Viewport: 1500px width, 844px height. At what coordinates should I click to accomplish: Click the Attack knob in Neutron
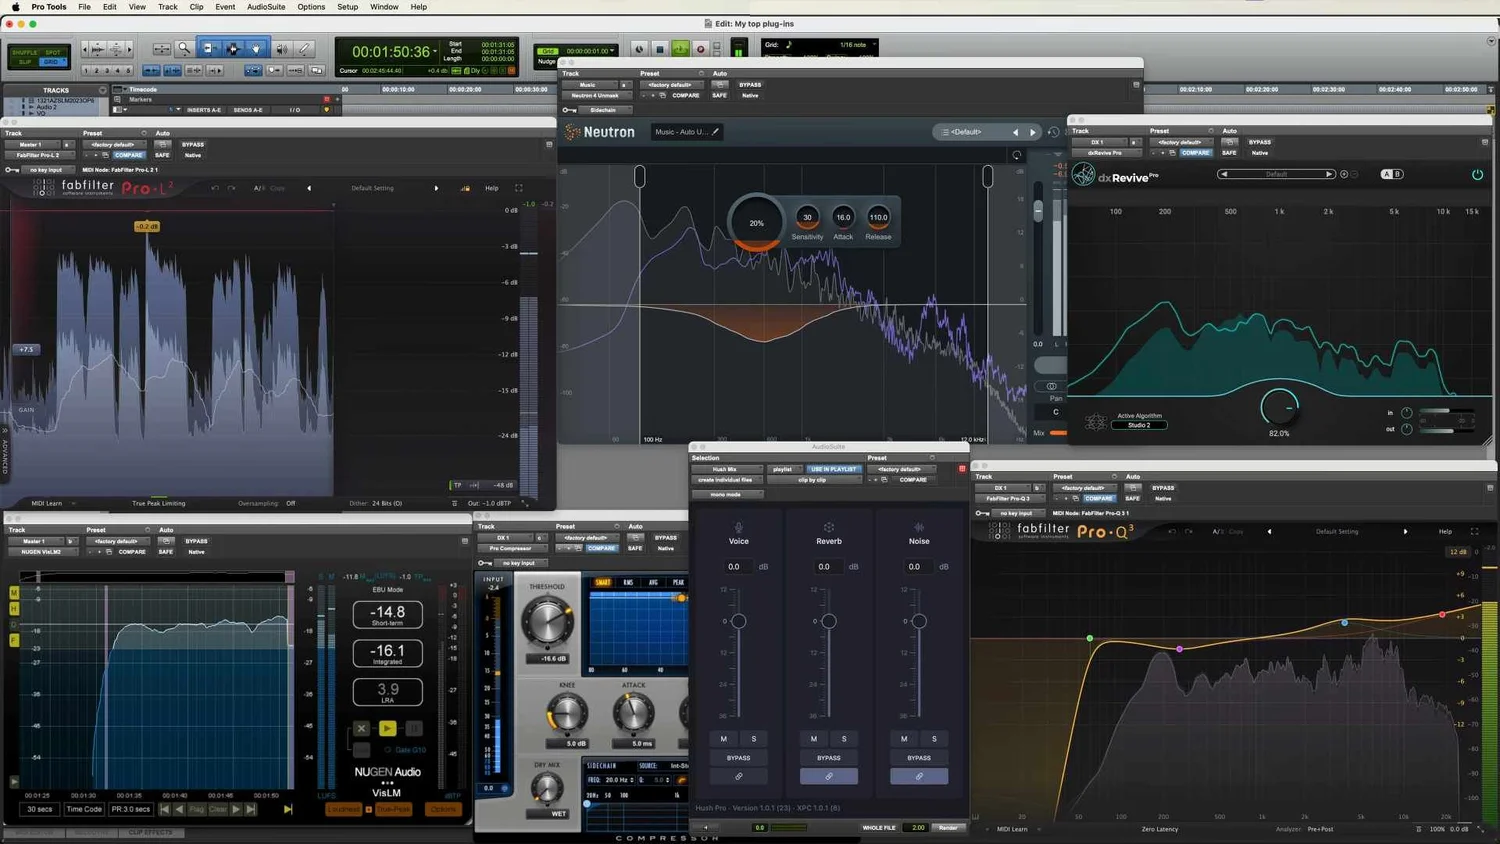click(843, 217)
